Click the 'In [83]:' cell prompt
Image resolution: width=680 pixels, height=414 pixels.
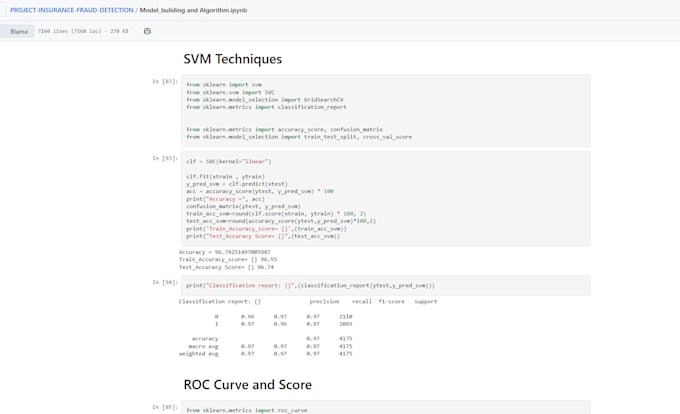(x=165, y=81)
